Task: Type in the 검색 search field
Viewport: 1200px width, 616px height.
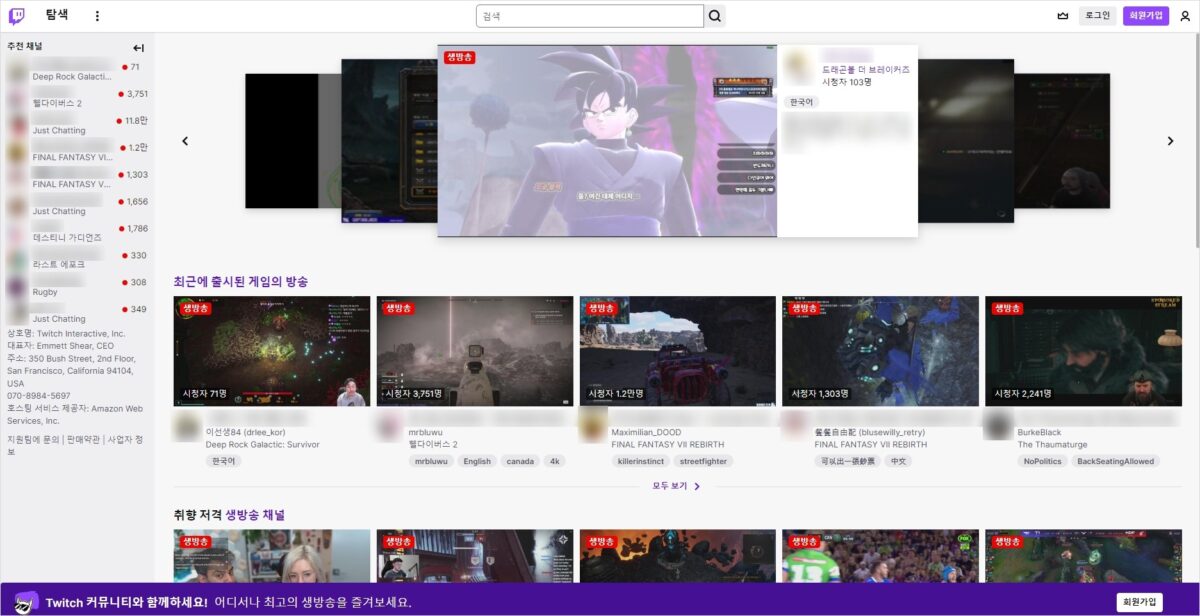Action: coord(590,16)
